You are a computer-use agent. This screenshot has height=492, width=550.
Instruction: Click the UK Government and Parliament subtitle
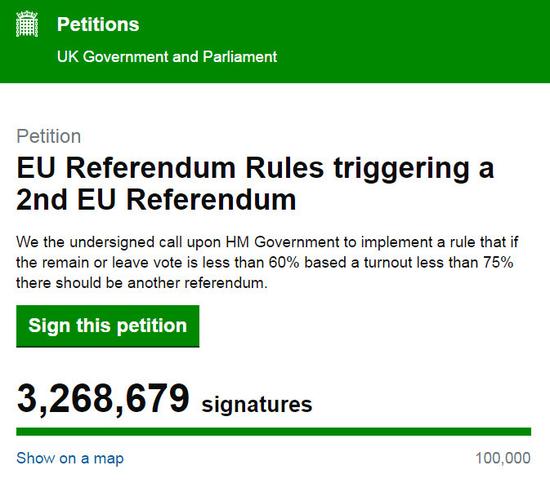point(167,57)
